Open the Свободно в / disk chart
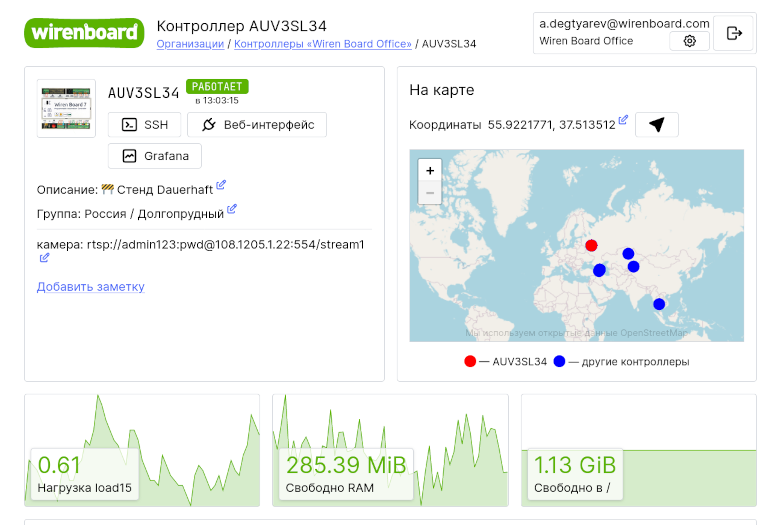Screen dimensions: 781x525 click(639, 450)
